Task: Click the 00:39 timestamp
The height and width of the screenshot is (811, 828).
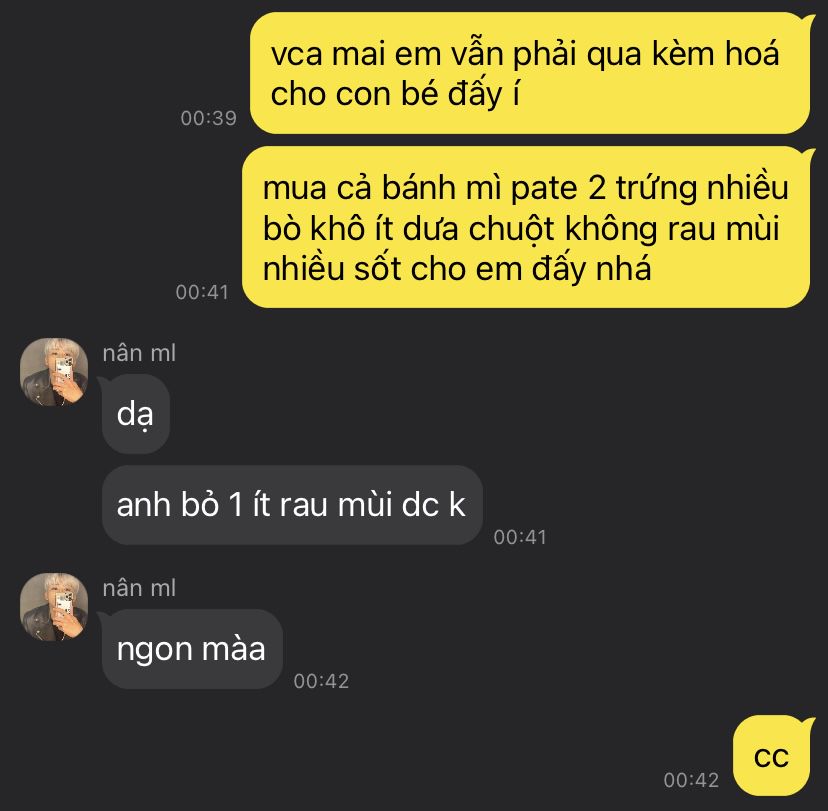Action: click(x=209, y=118)
